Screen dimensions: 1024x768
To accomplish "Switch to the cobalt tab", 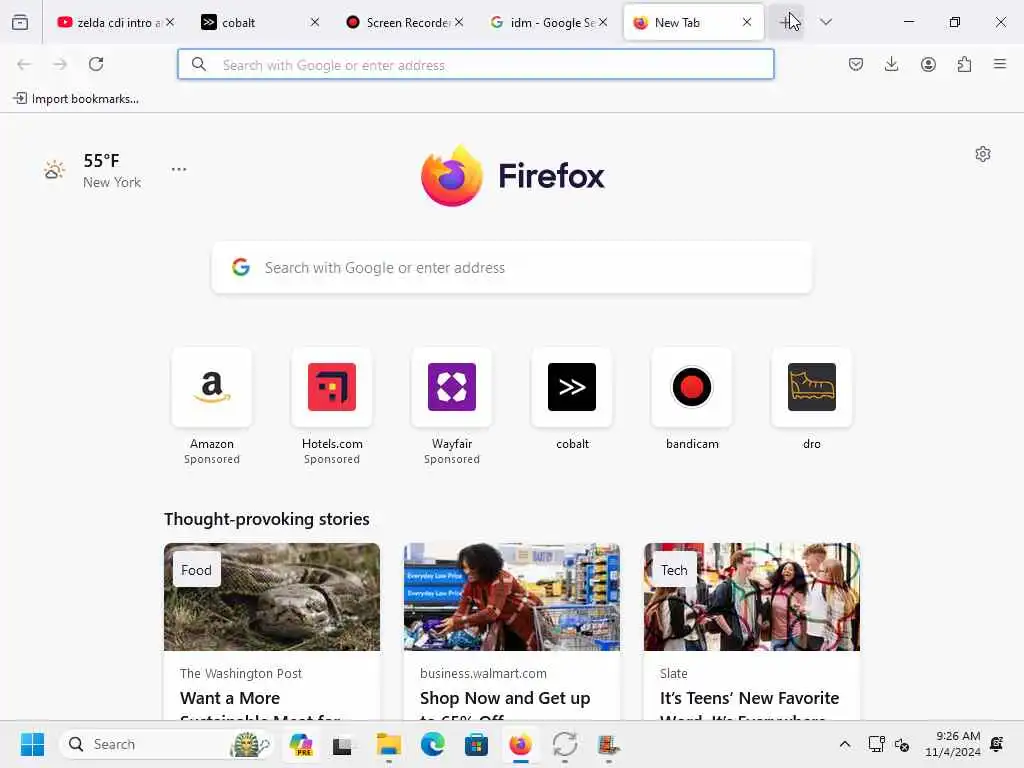I will point(251,22).
